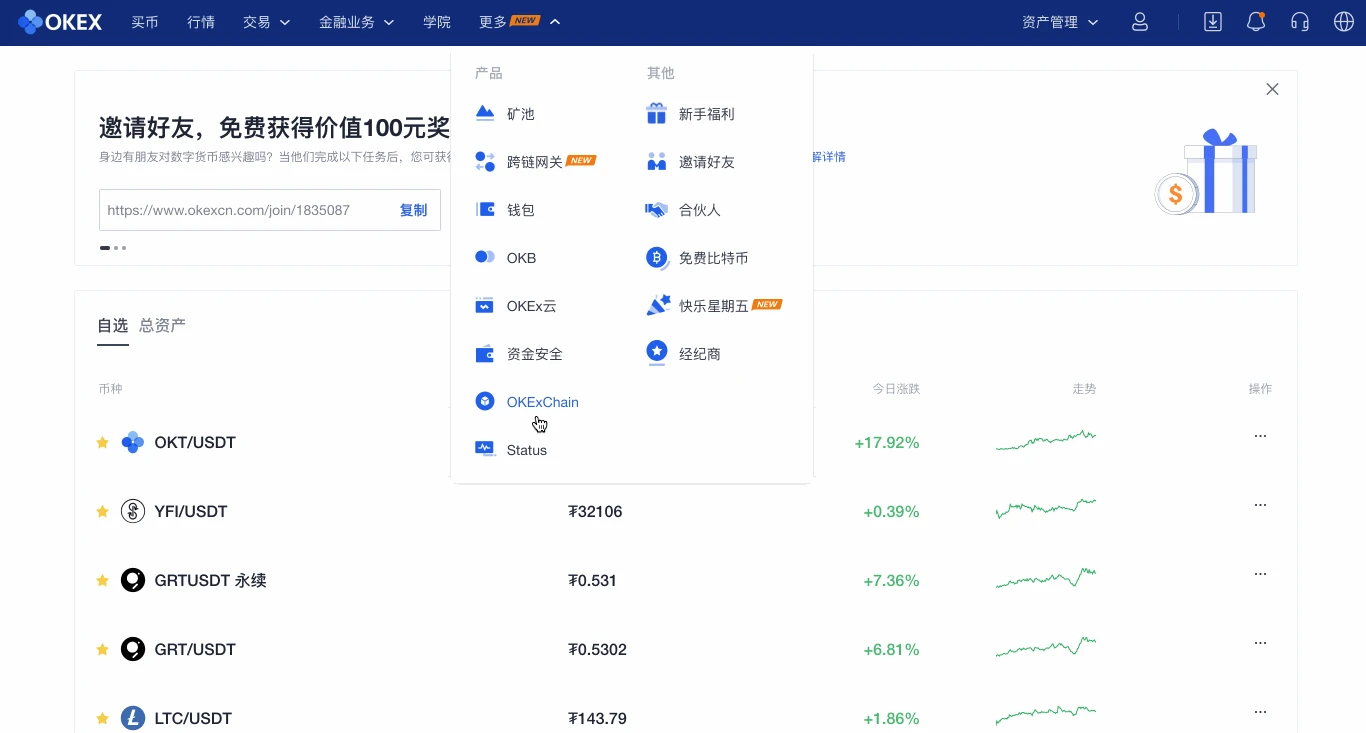1366x733 pixels.
Task: Open more options for GRT/USDT row
Action: [x=1260, y=643]
